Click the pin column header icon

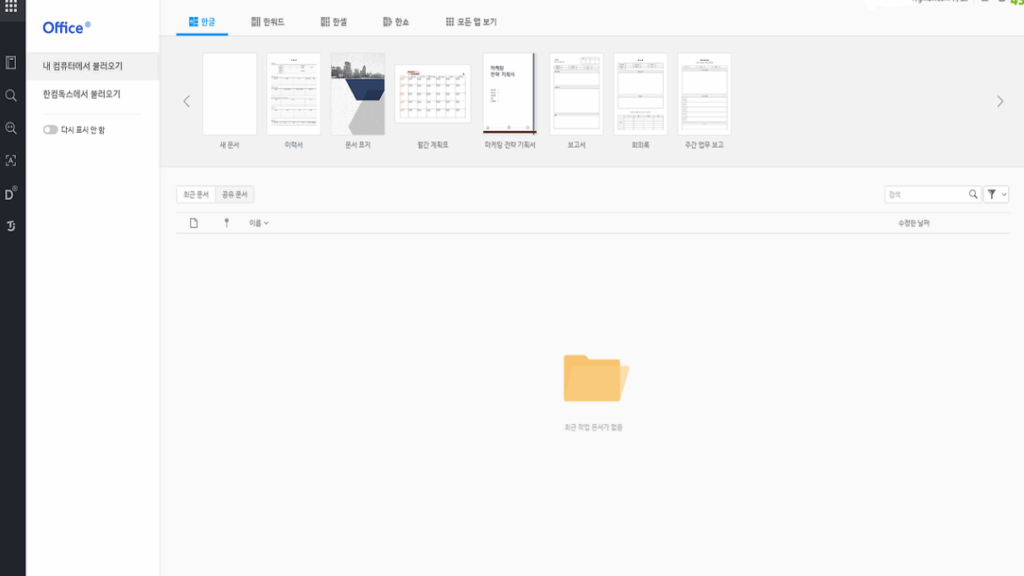[x=227, y=223]
